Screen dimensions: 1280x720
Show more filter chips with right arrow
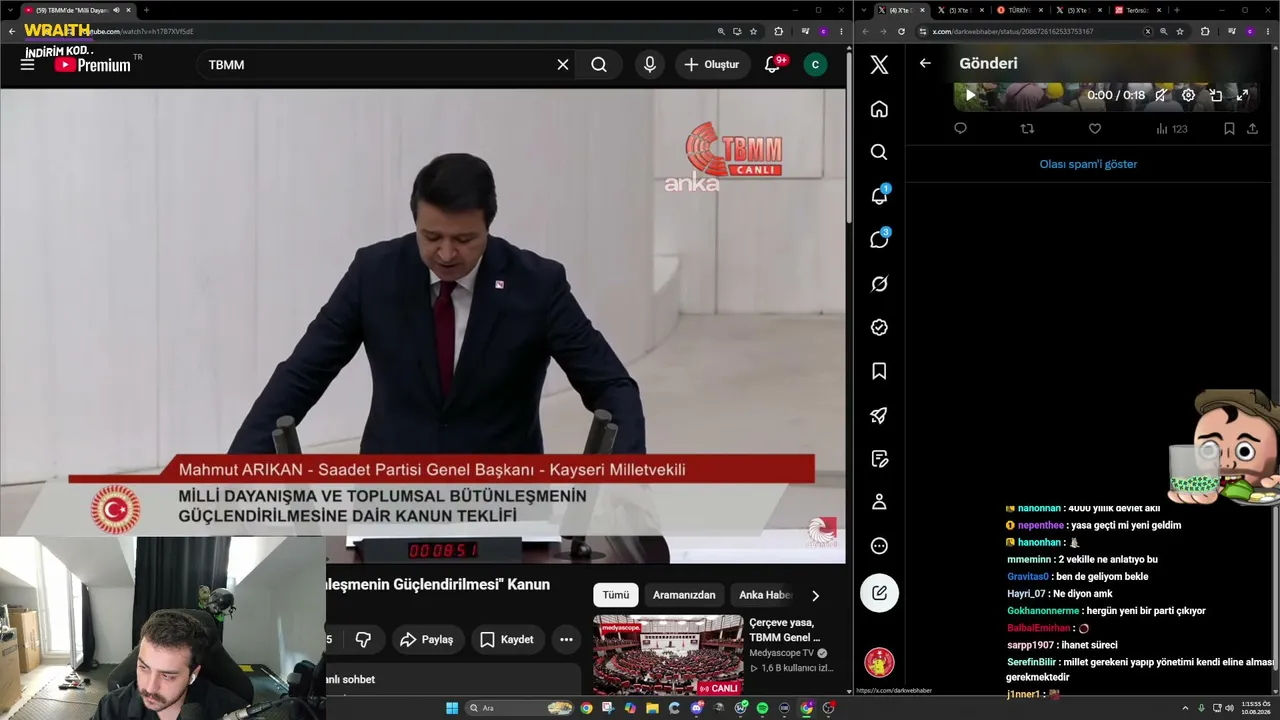coord(815,595)
